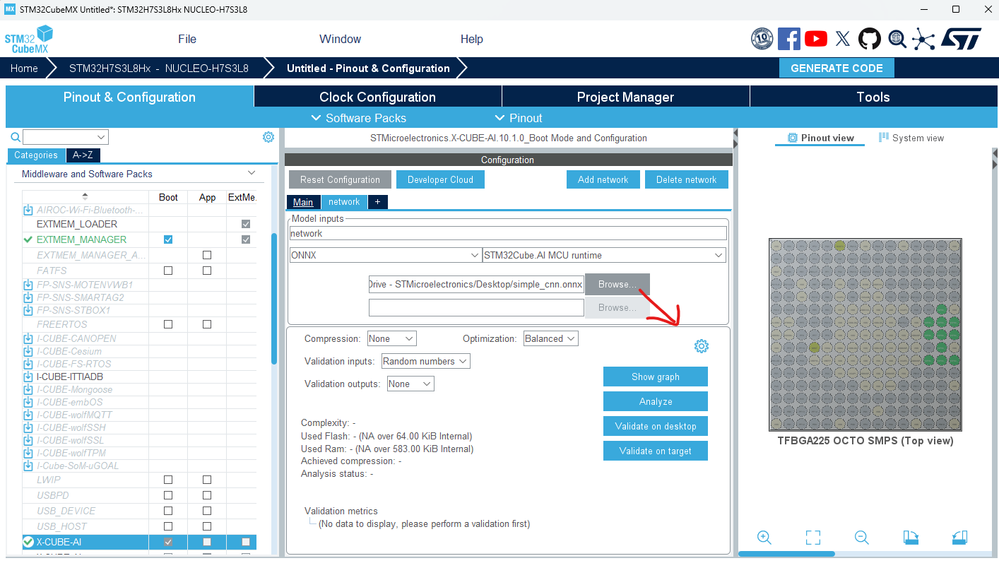Viewport: 999px width, 563px height.
Task: Click the search magnifier in left panel
Action: 15,137
